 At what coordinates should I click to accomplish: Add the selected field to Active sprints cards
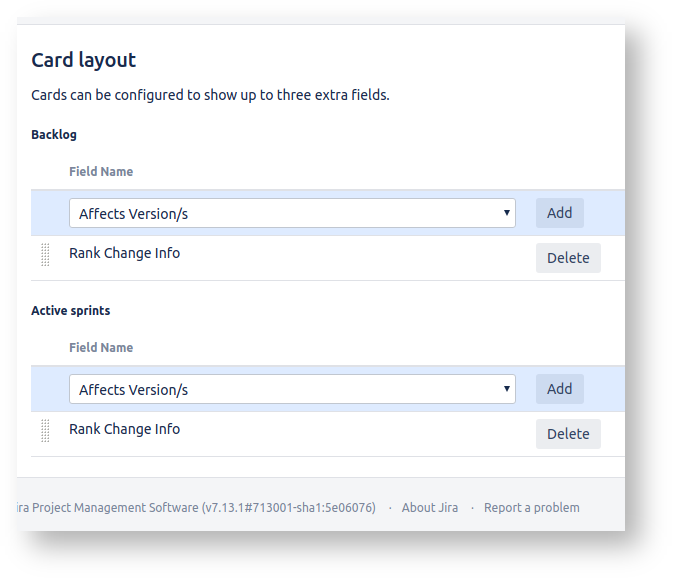[x=560, y=389]
